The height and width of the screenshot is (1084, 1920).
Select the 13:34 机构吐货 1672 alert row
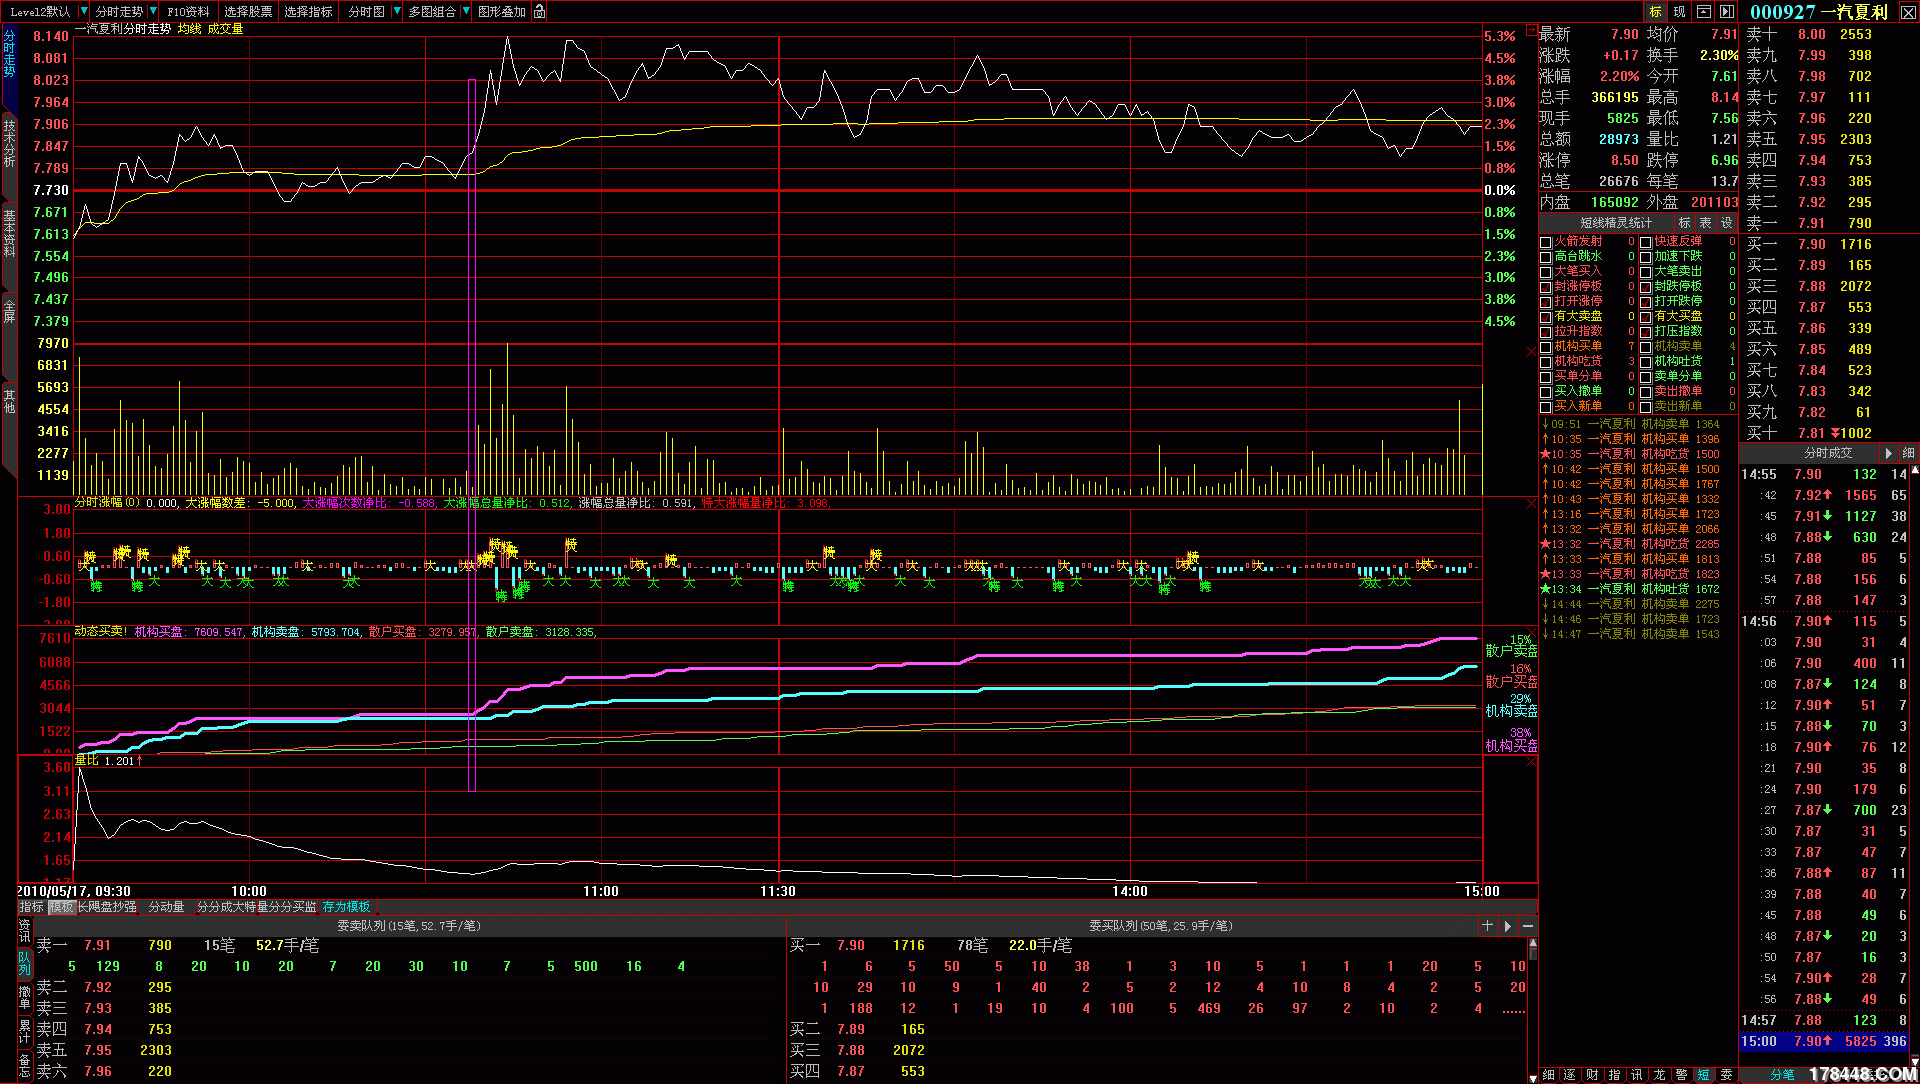[1636, 589]
